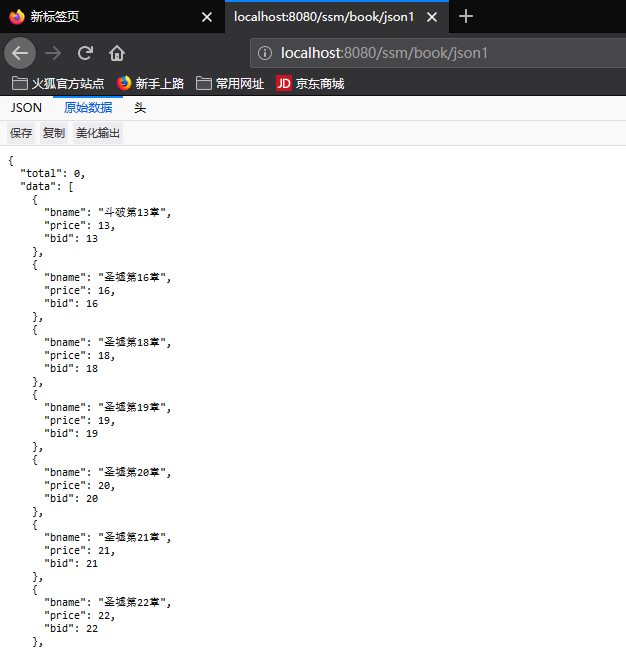Click the bname 圣墟第19章 line
The image size is (626, 649).
click(108, 407)
